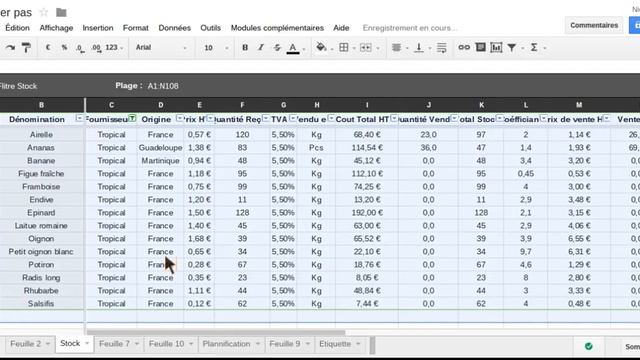Open the number format 123 dropdown
640x360 pixels.
[114, 47]
